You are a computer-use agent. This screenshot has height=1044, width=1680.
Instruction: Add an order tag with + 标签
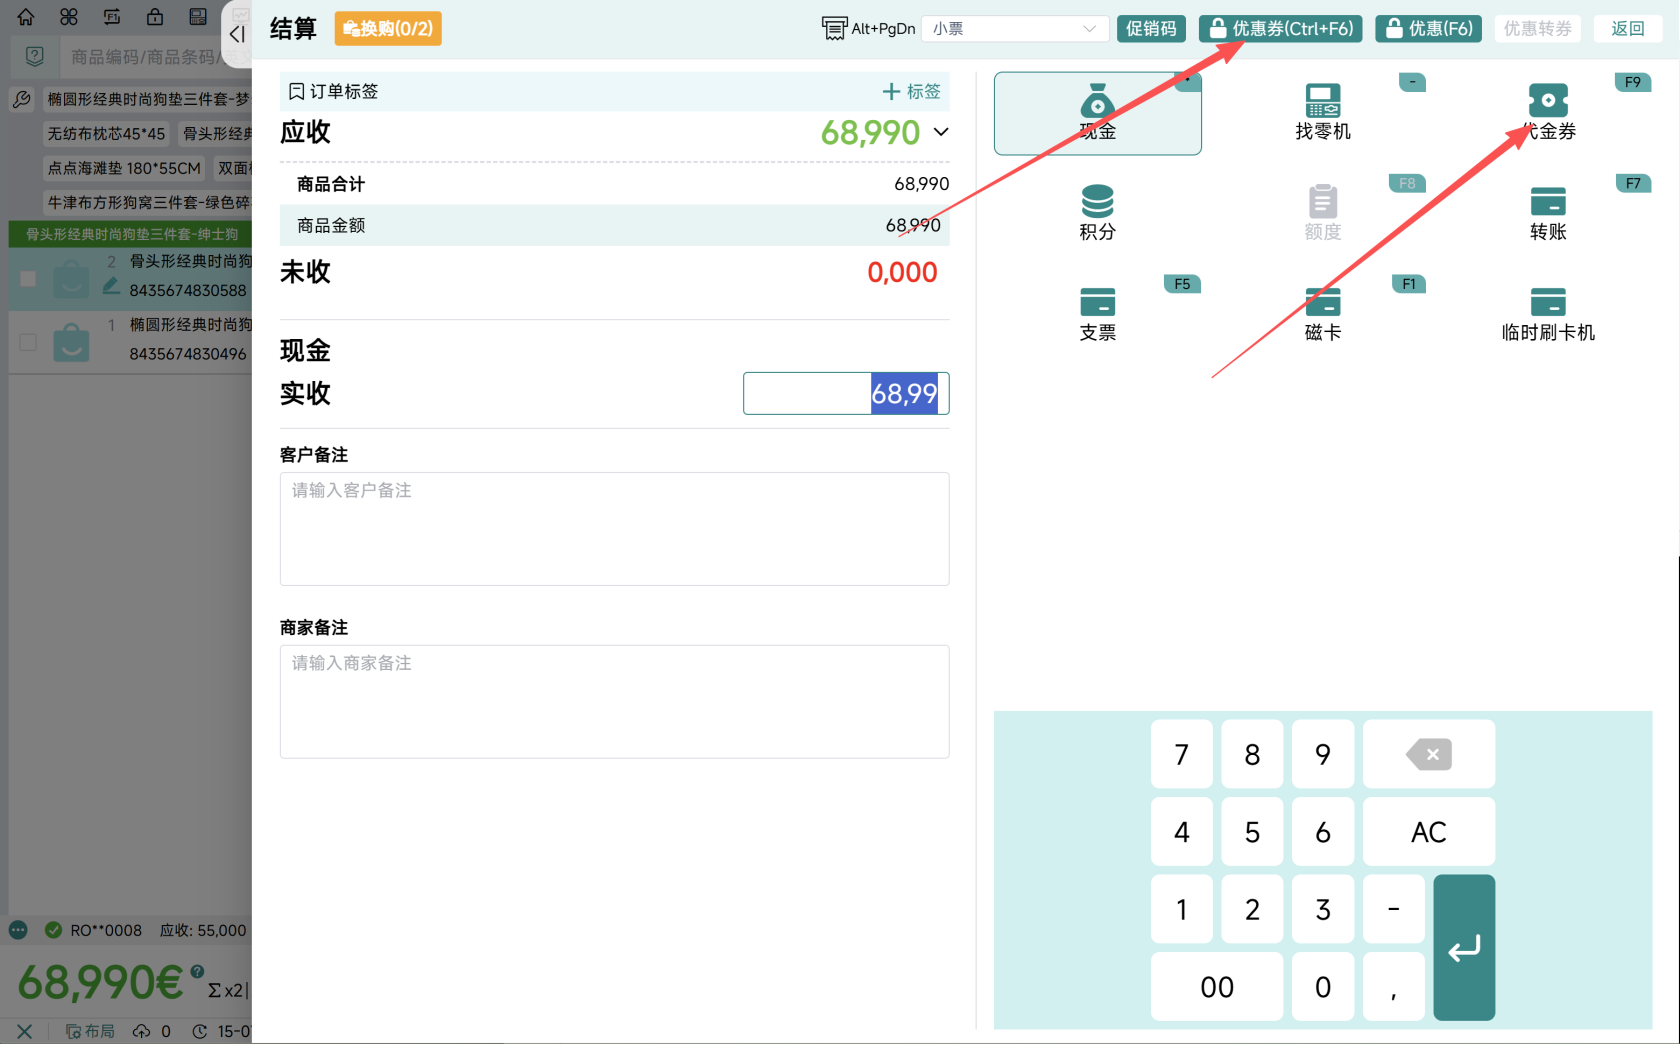coord(911,91)
